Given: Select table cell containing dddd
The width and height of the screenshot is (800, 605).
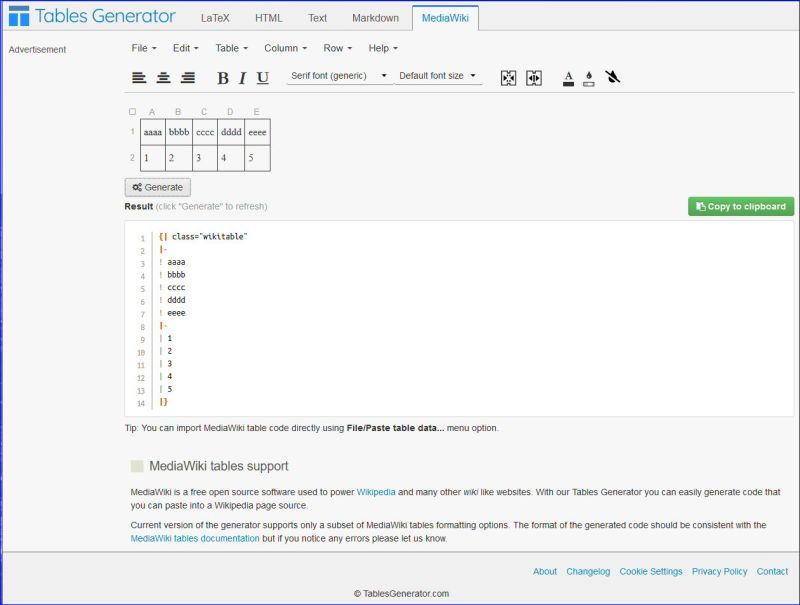Looking at the screenshot, I should click(x=231, y=132).
